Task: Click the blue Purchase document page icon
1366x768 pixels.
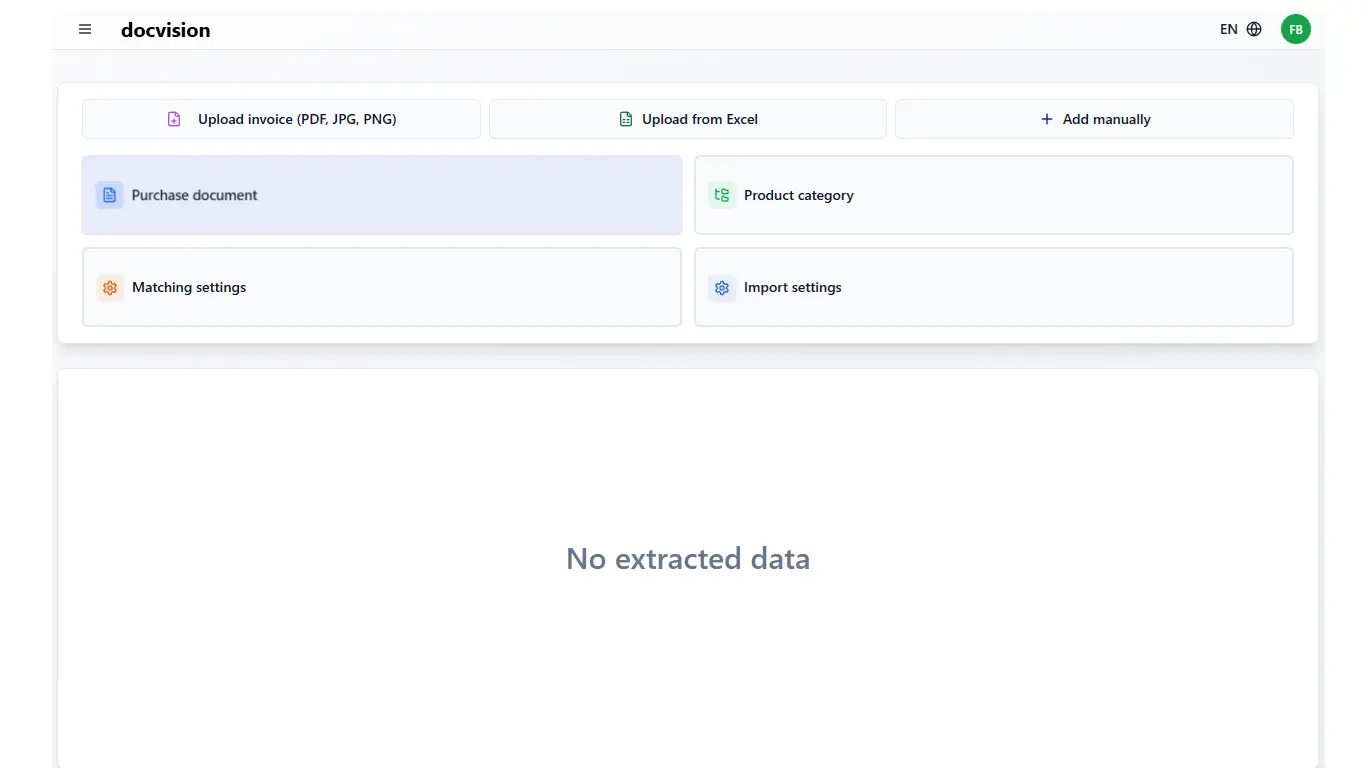Action: 110,195
